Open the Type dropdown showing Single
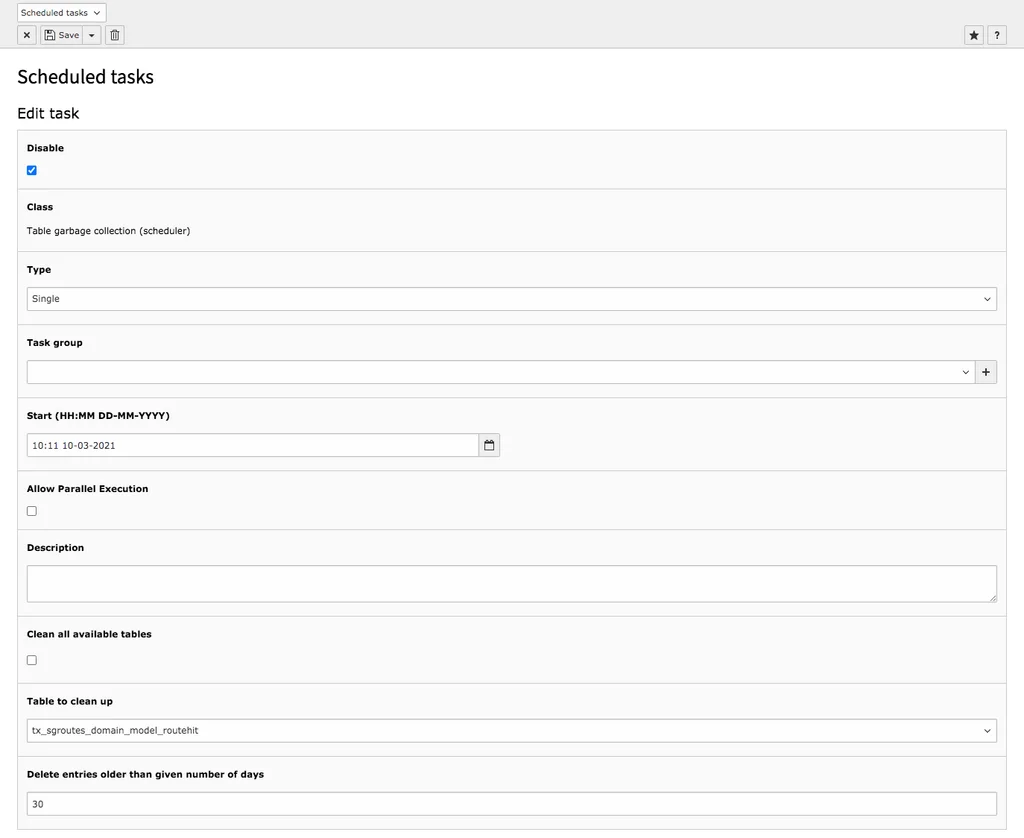Viewport: 1024px width, 838px height. coord(511,298)
